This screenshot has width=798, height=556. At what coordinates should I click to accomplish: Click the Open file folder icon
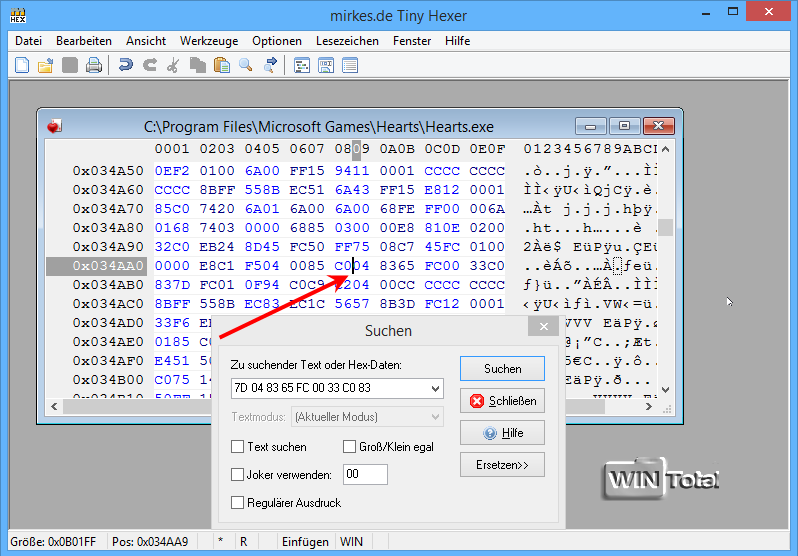pyautogui.click(x=45, y=65)
